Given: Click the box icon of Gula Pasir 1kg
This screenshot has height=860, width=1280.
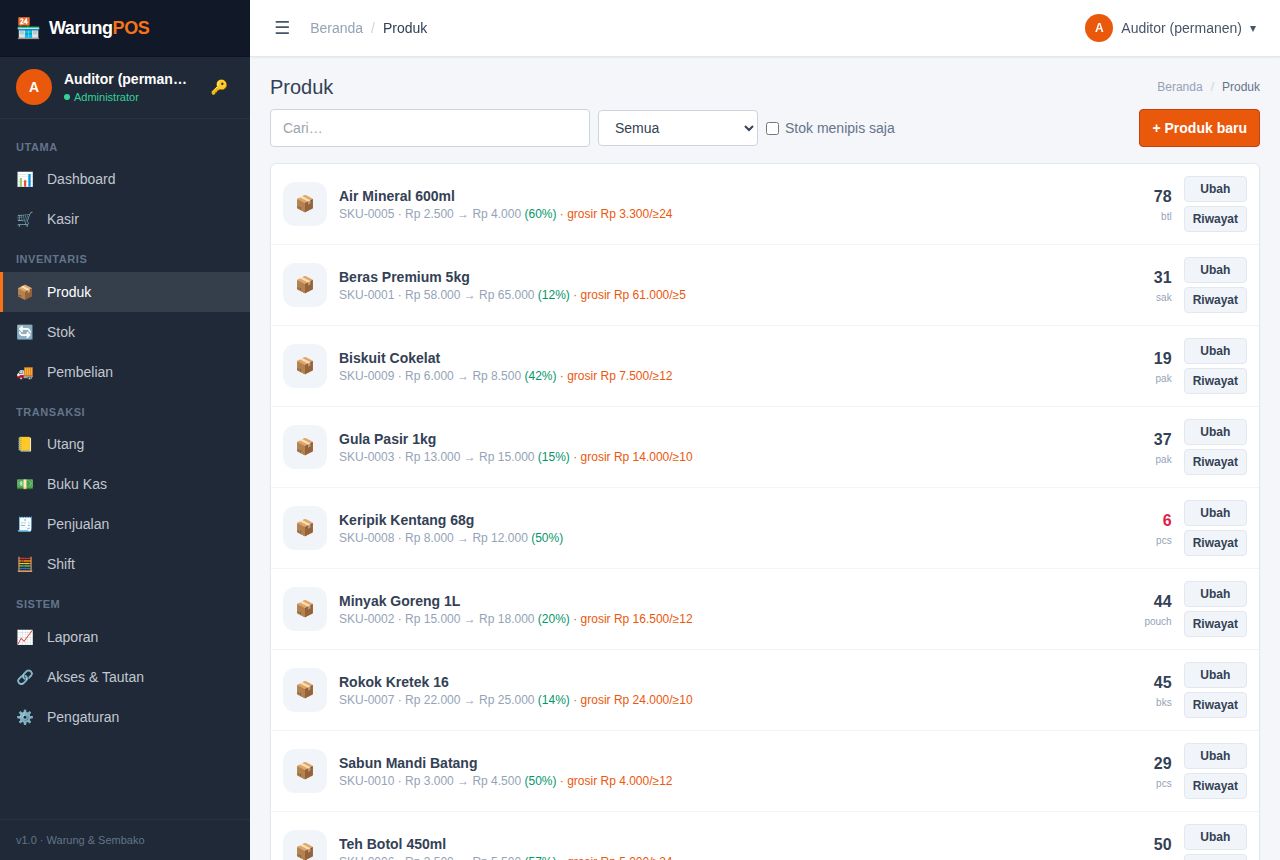Looking at the screenshot, I should point(305,447).
